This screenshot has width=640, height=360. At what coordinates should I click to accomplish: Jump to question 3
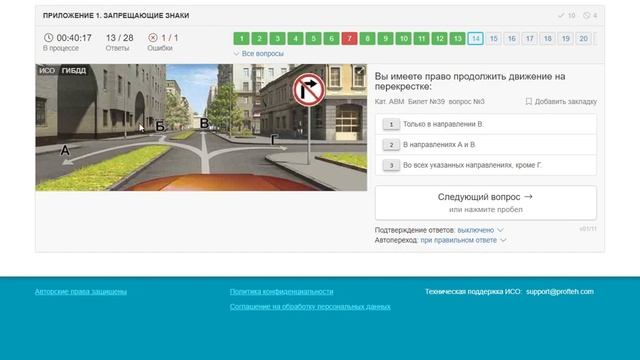tap(277, 38)
